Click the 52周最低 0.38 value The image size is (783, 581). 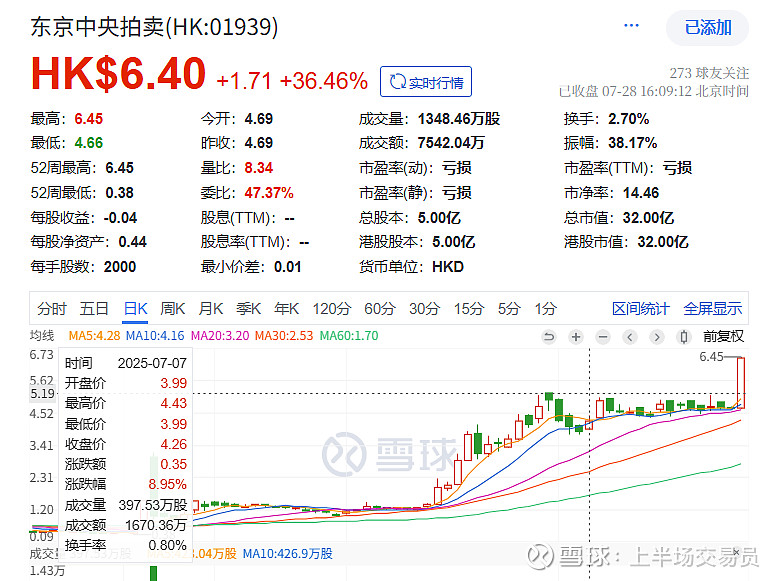(x=119, y=193)
